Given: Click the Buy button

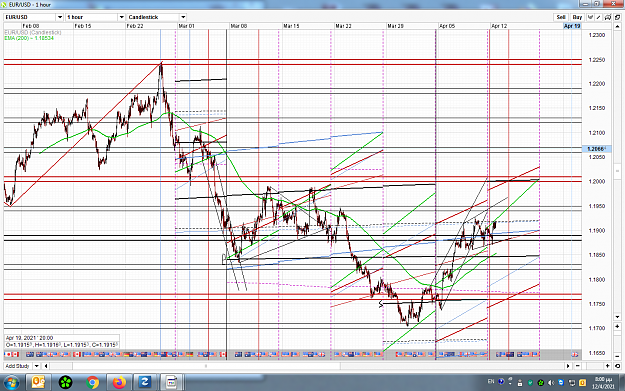Looking at the screenshot, I should 577,17.
